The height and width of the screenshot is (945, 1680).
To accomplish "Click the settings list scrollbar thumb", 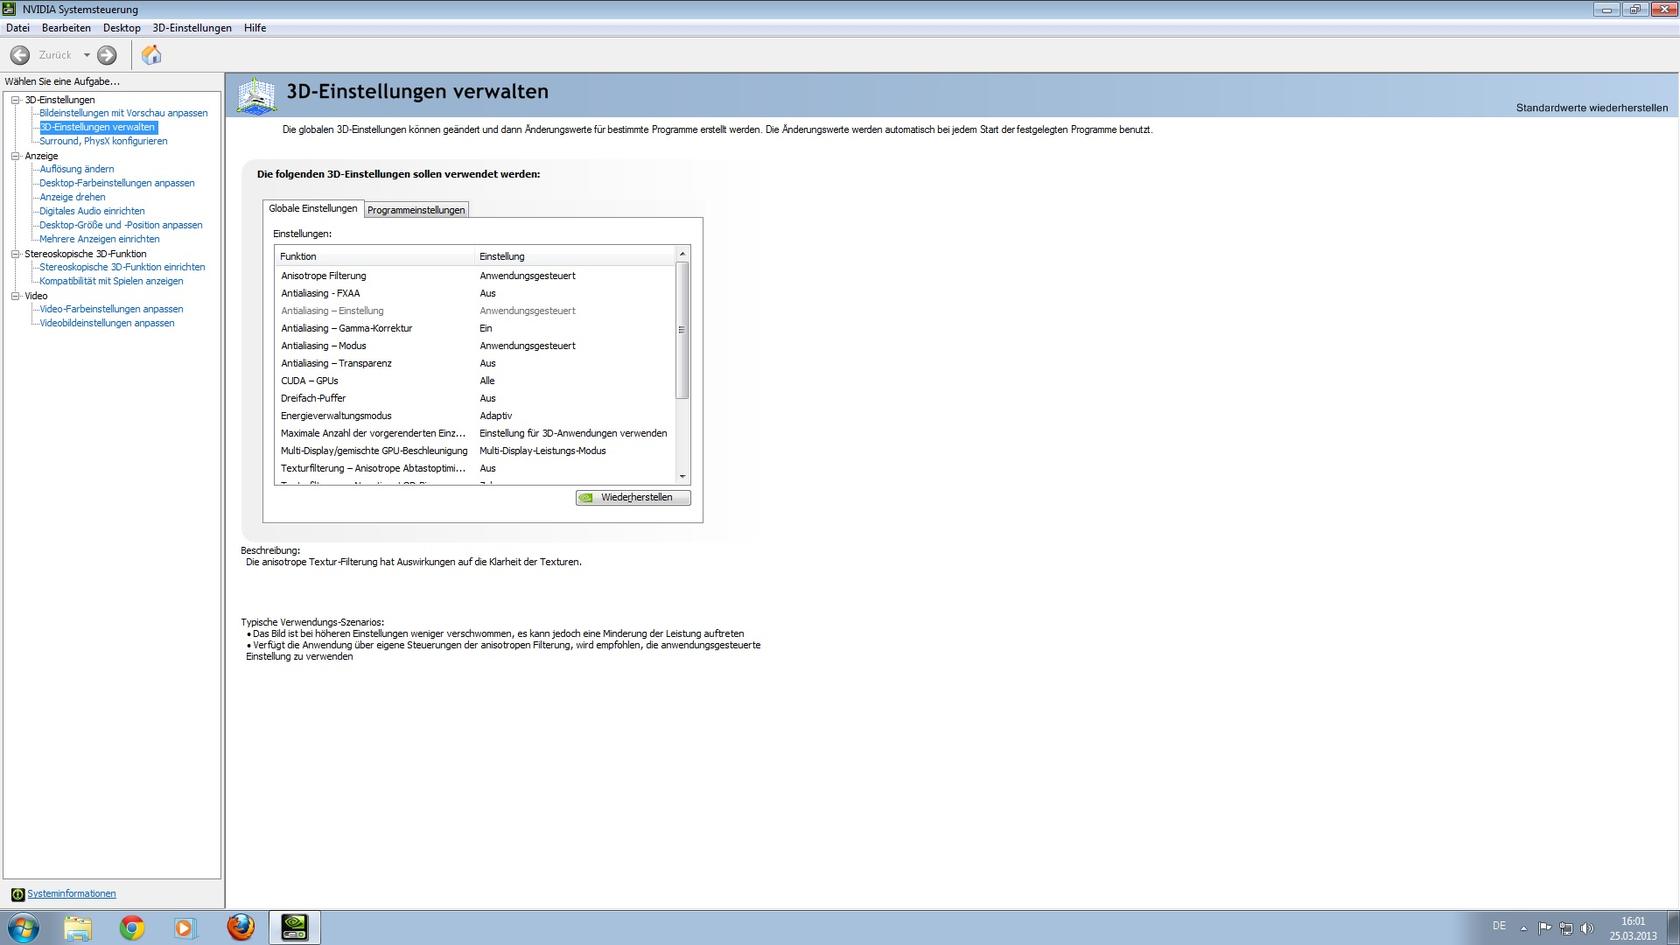I will pyautogui.click(x=682, y=330).
